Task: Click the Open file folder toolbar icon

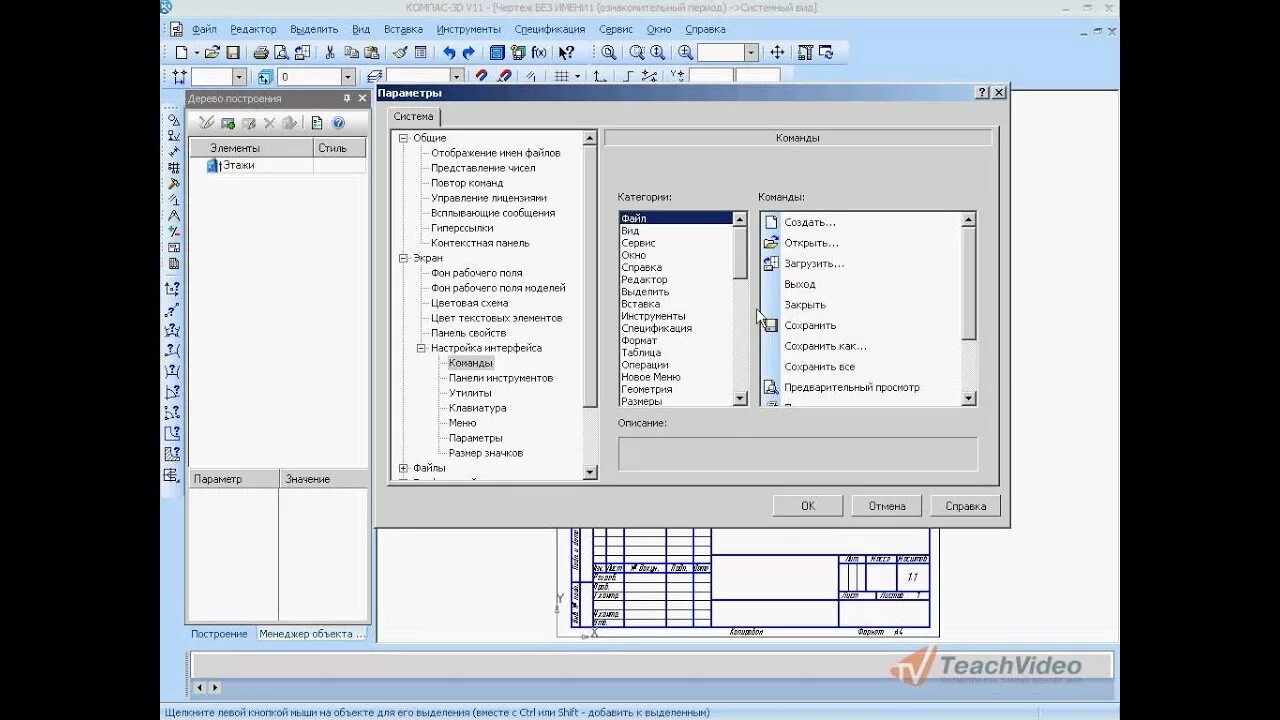Action: click(212, 52)
